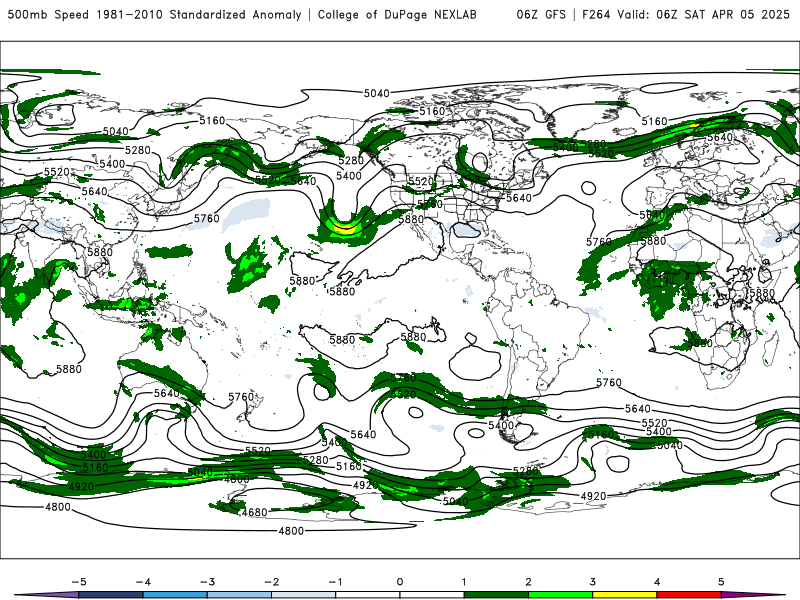Click the 'College of DuPage NEXLAB' text
800x600 pixels.
[397, 15]
